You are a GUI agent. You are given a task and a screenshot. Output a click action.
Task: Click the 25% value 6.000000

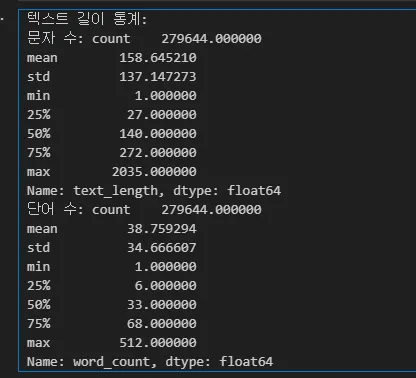[166, 286]
